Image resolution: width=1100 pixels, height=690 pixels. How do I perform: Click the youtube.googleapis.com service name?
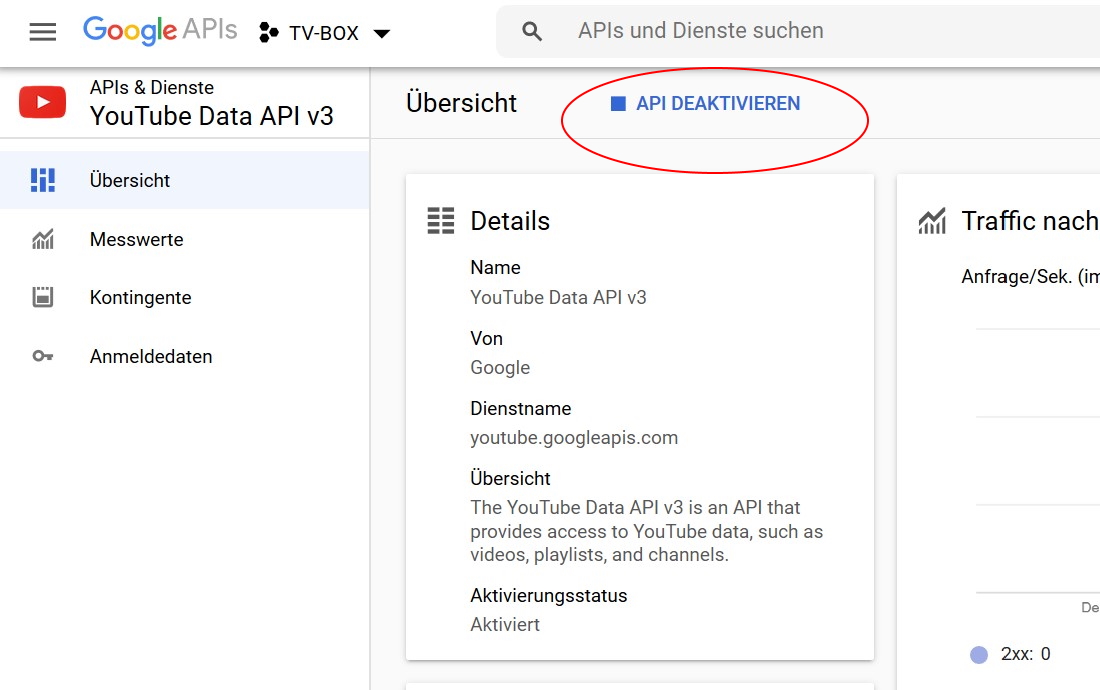574,438
